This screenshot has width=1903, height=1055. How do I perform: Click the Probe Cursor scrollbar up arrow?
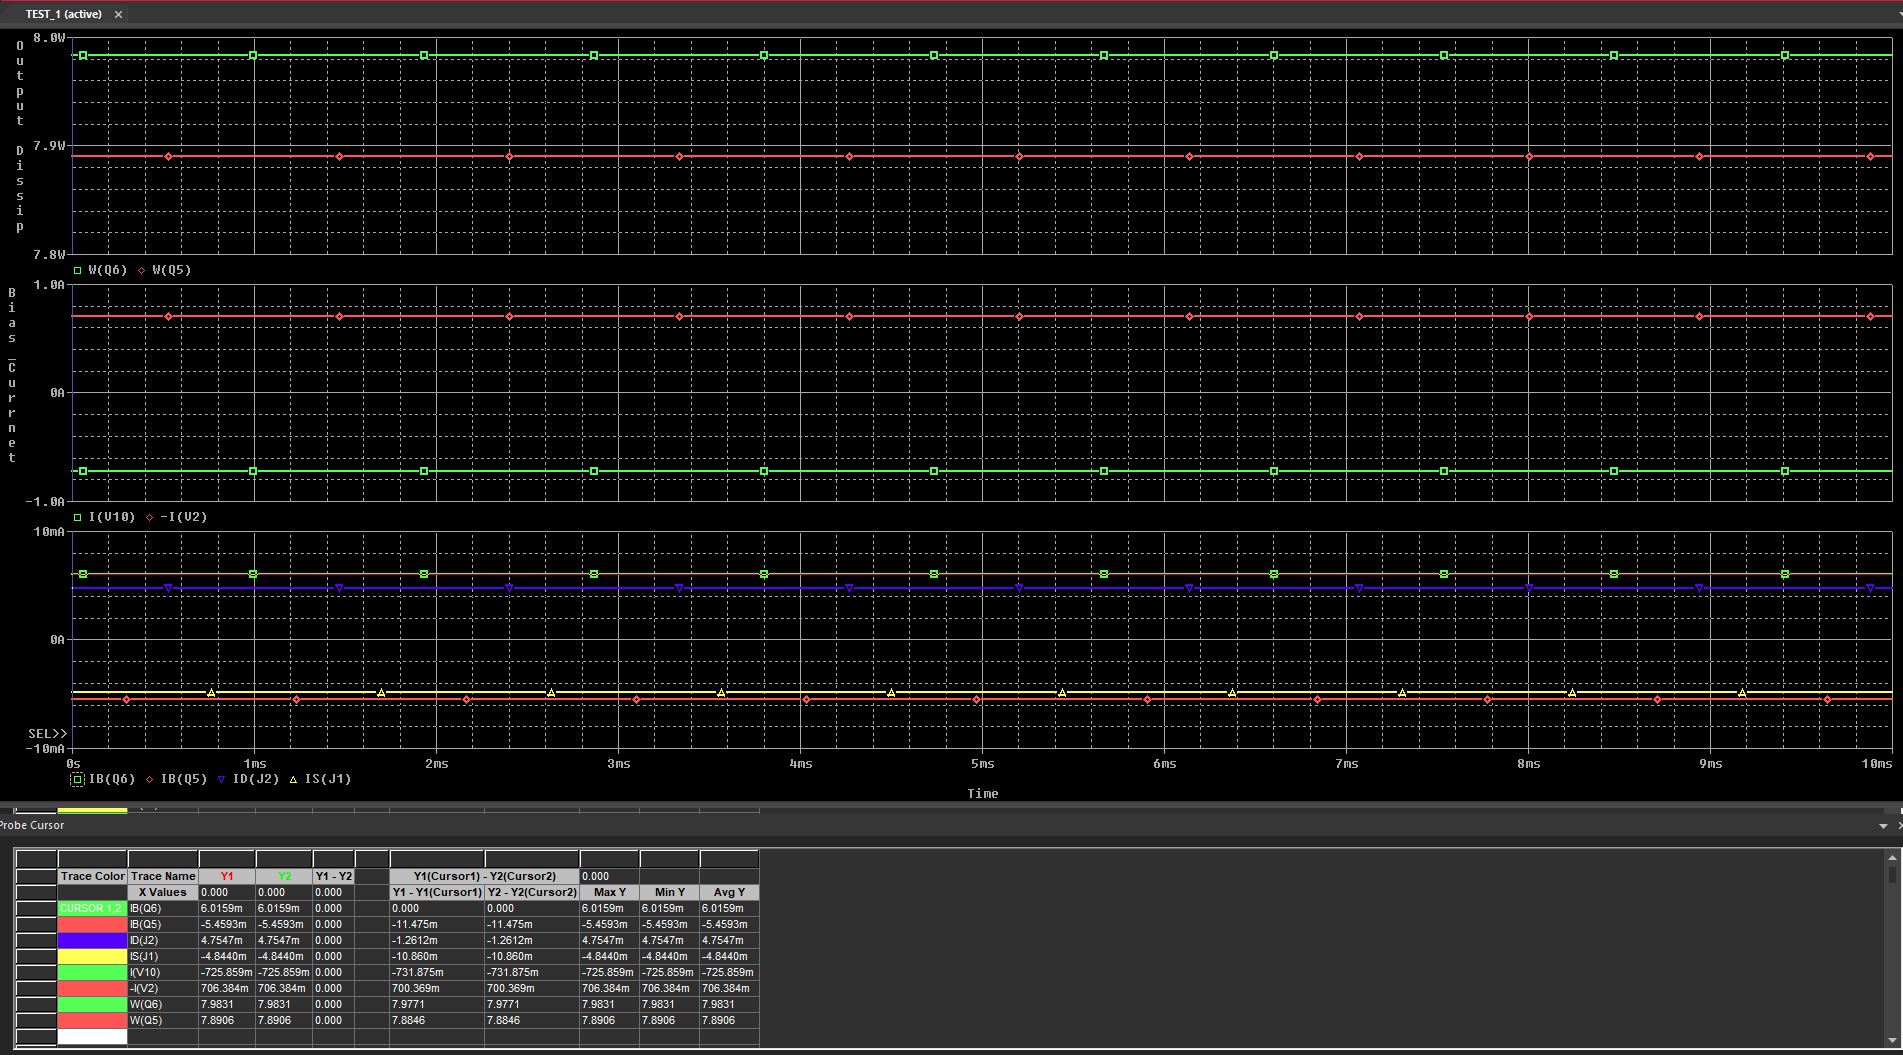(x=1892, y=857)
